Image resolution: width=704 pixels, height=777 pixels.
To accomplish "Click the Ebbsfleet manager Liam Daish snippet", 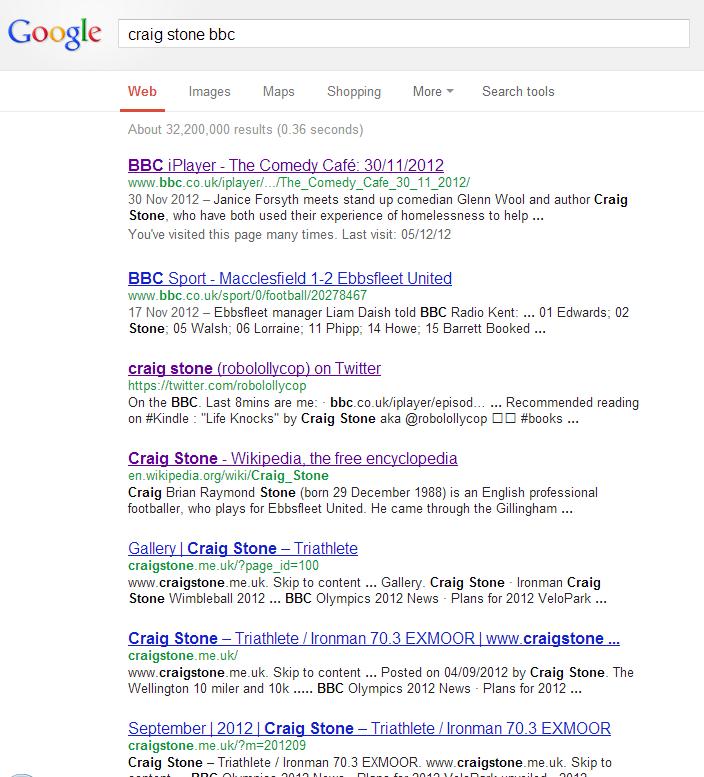I will [x=379, y=321].
